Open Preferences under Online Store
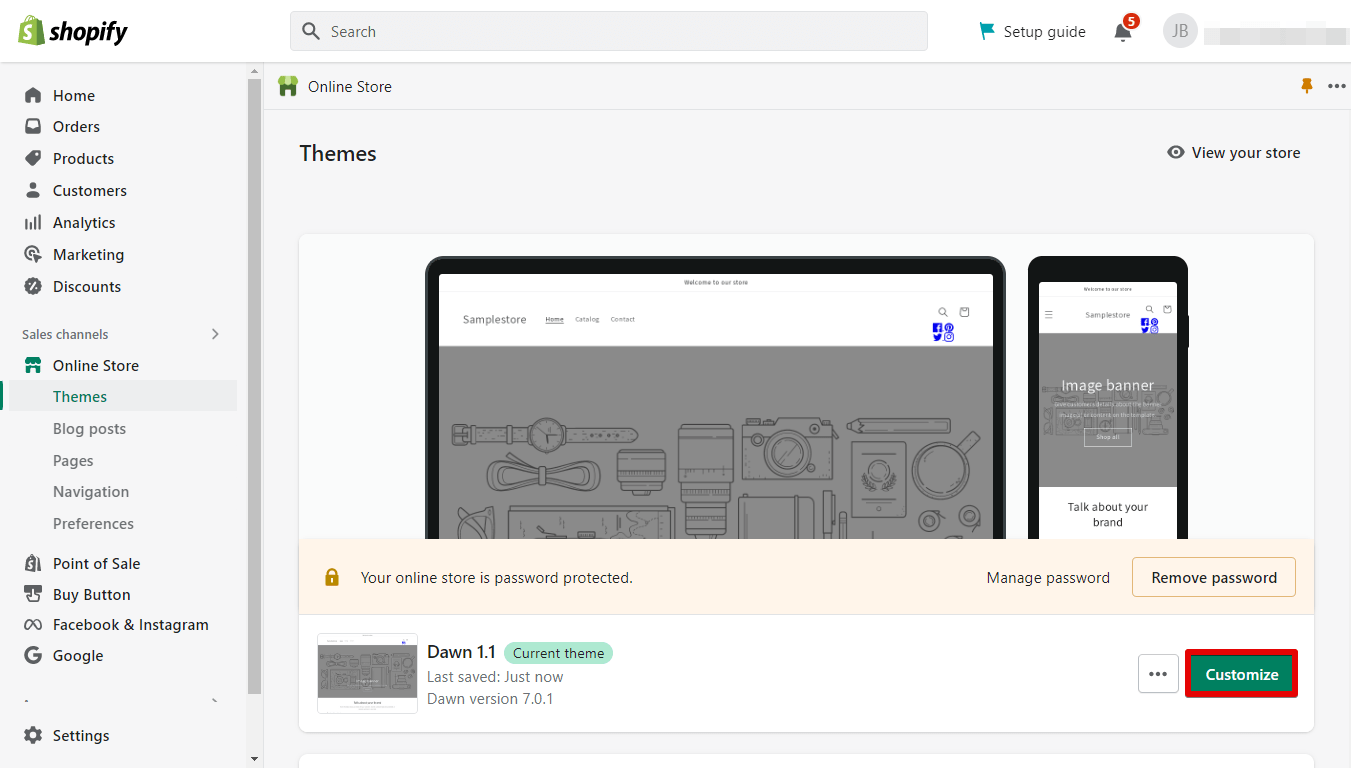 (93, 523)
